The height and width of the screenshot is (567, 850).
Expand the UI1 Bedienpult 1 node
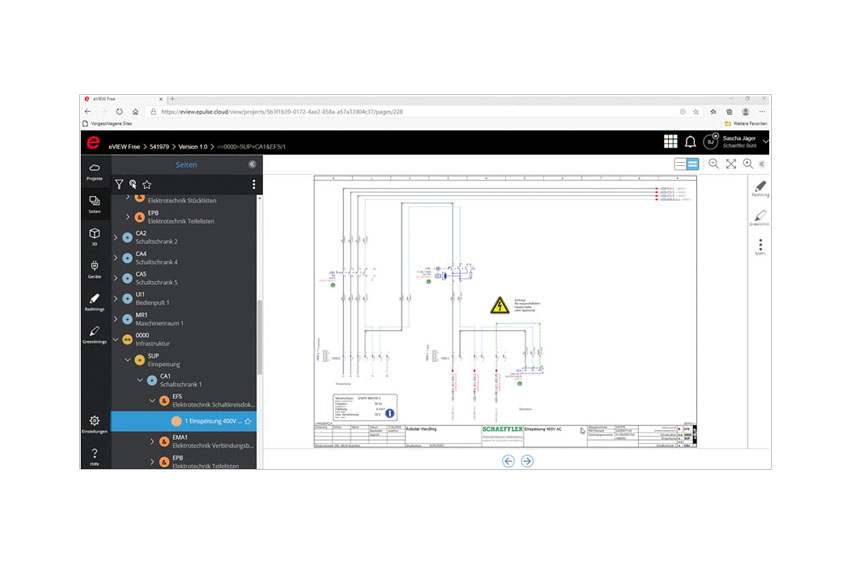115,299
